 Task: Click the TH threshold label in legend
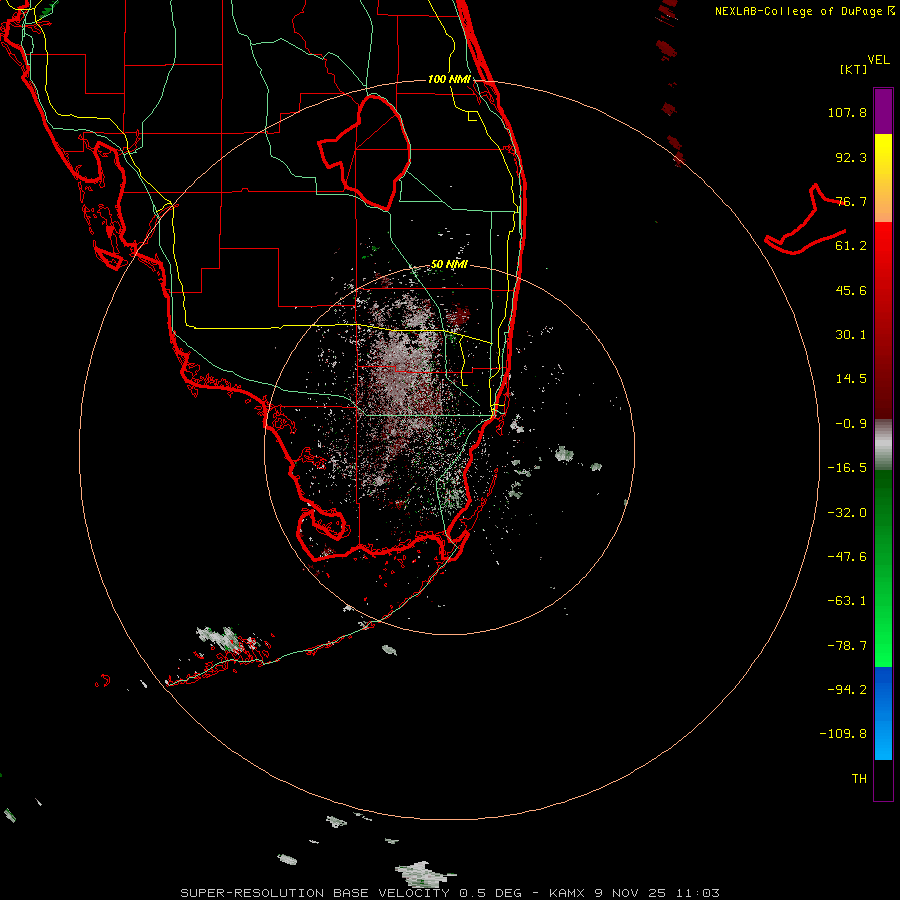click(x=859, y=779)
